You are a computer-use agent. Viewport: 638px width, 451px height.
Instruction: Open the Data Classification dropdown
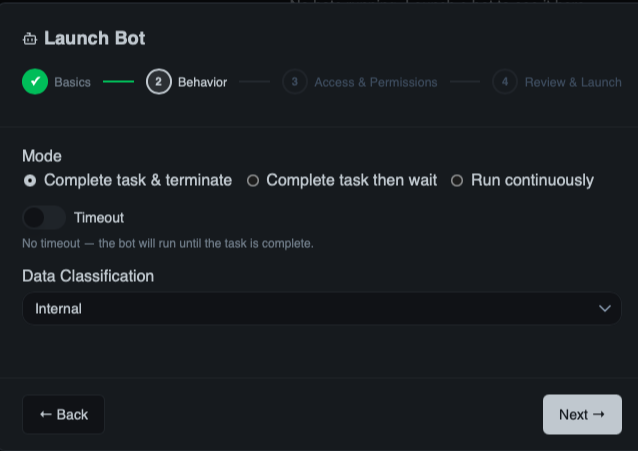click(x=322, y=309)
